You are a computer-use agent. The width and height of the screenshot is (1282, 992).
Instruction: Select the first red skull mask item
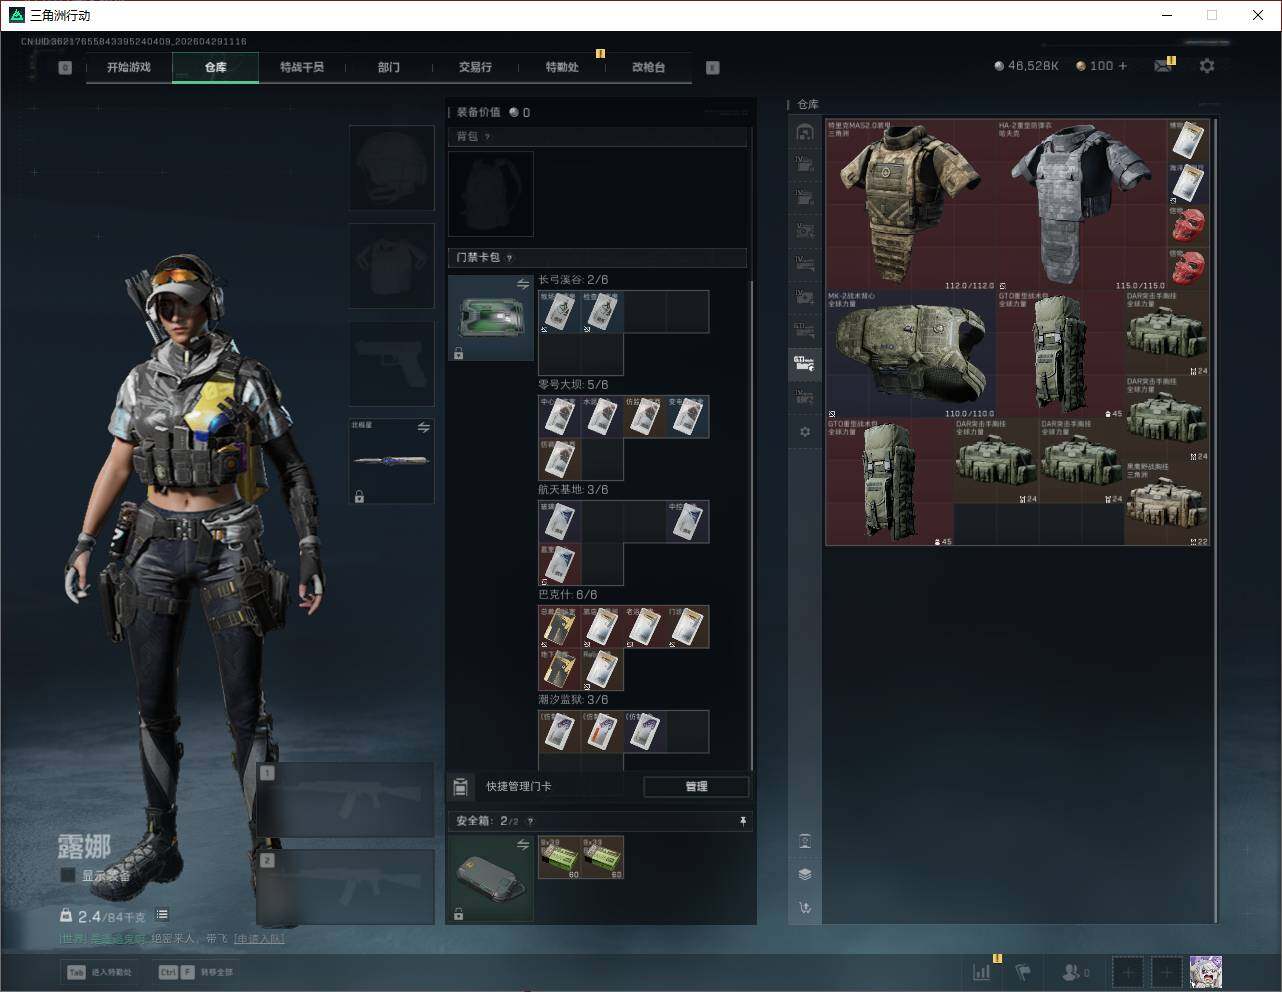coord(1189,226)
